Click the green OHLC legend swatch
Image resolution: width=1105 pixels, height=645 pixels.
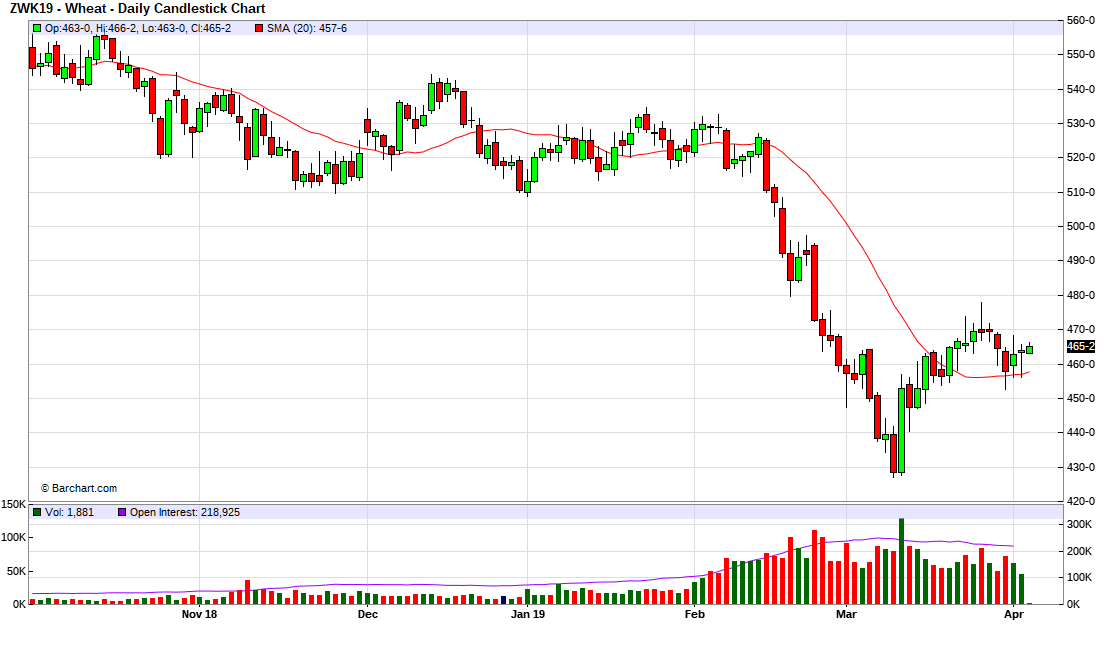(x=37, y=28)
